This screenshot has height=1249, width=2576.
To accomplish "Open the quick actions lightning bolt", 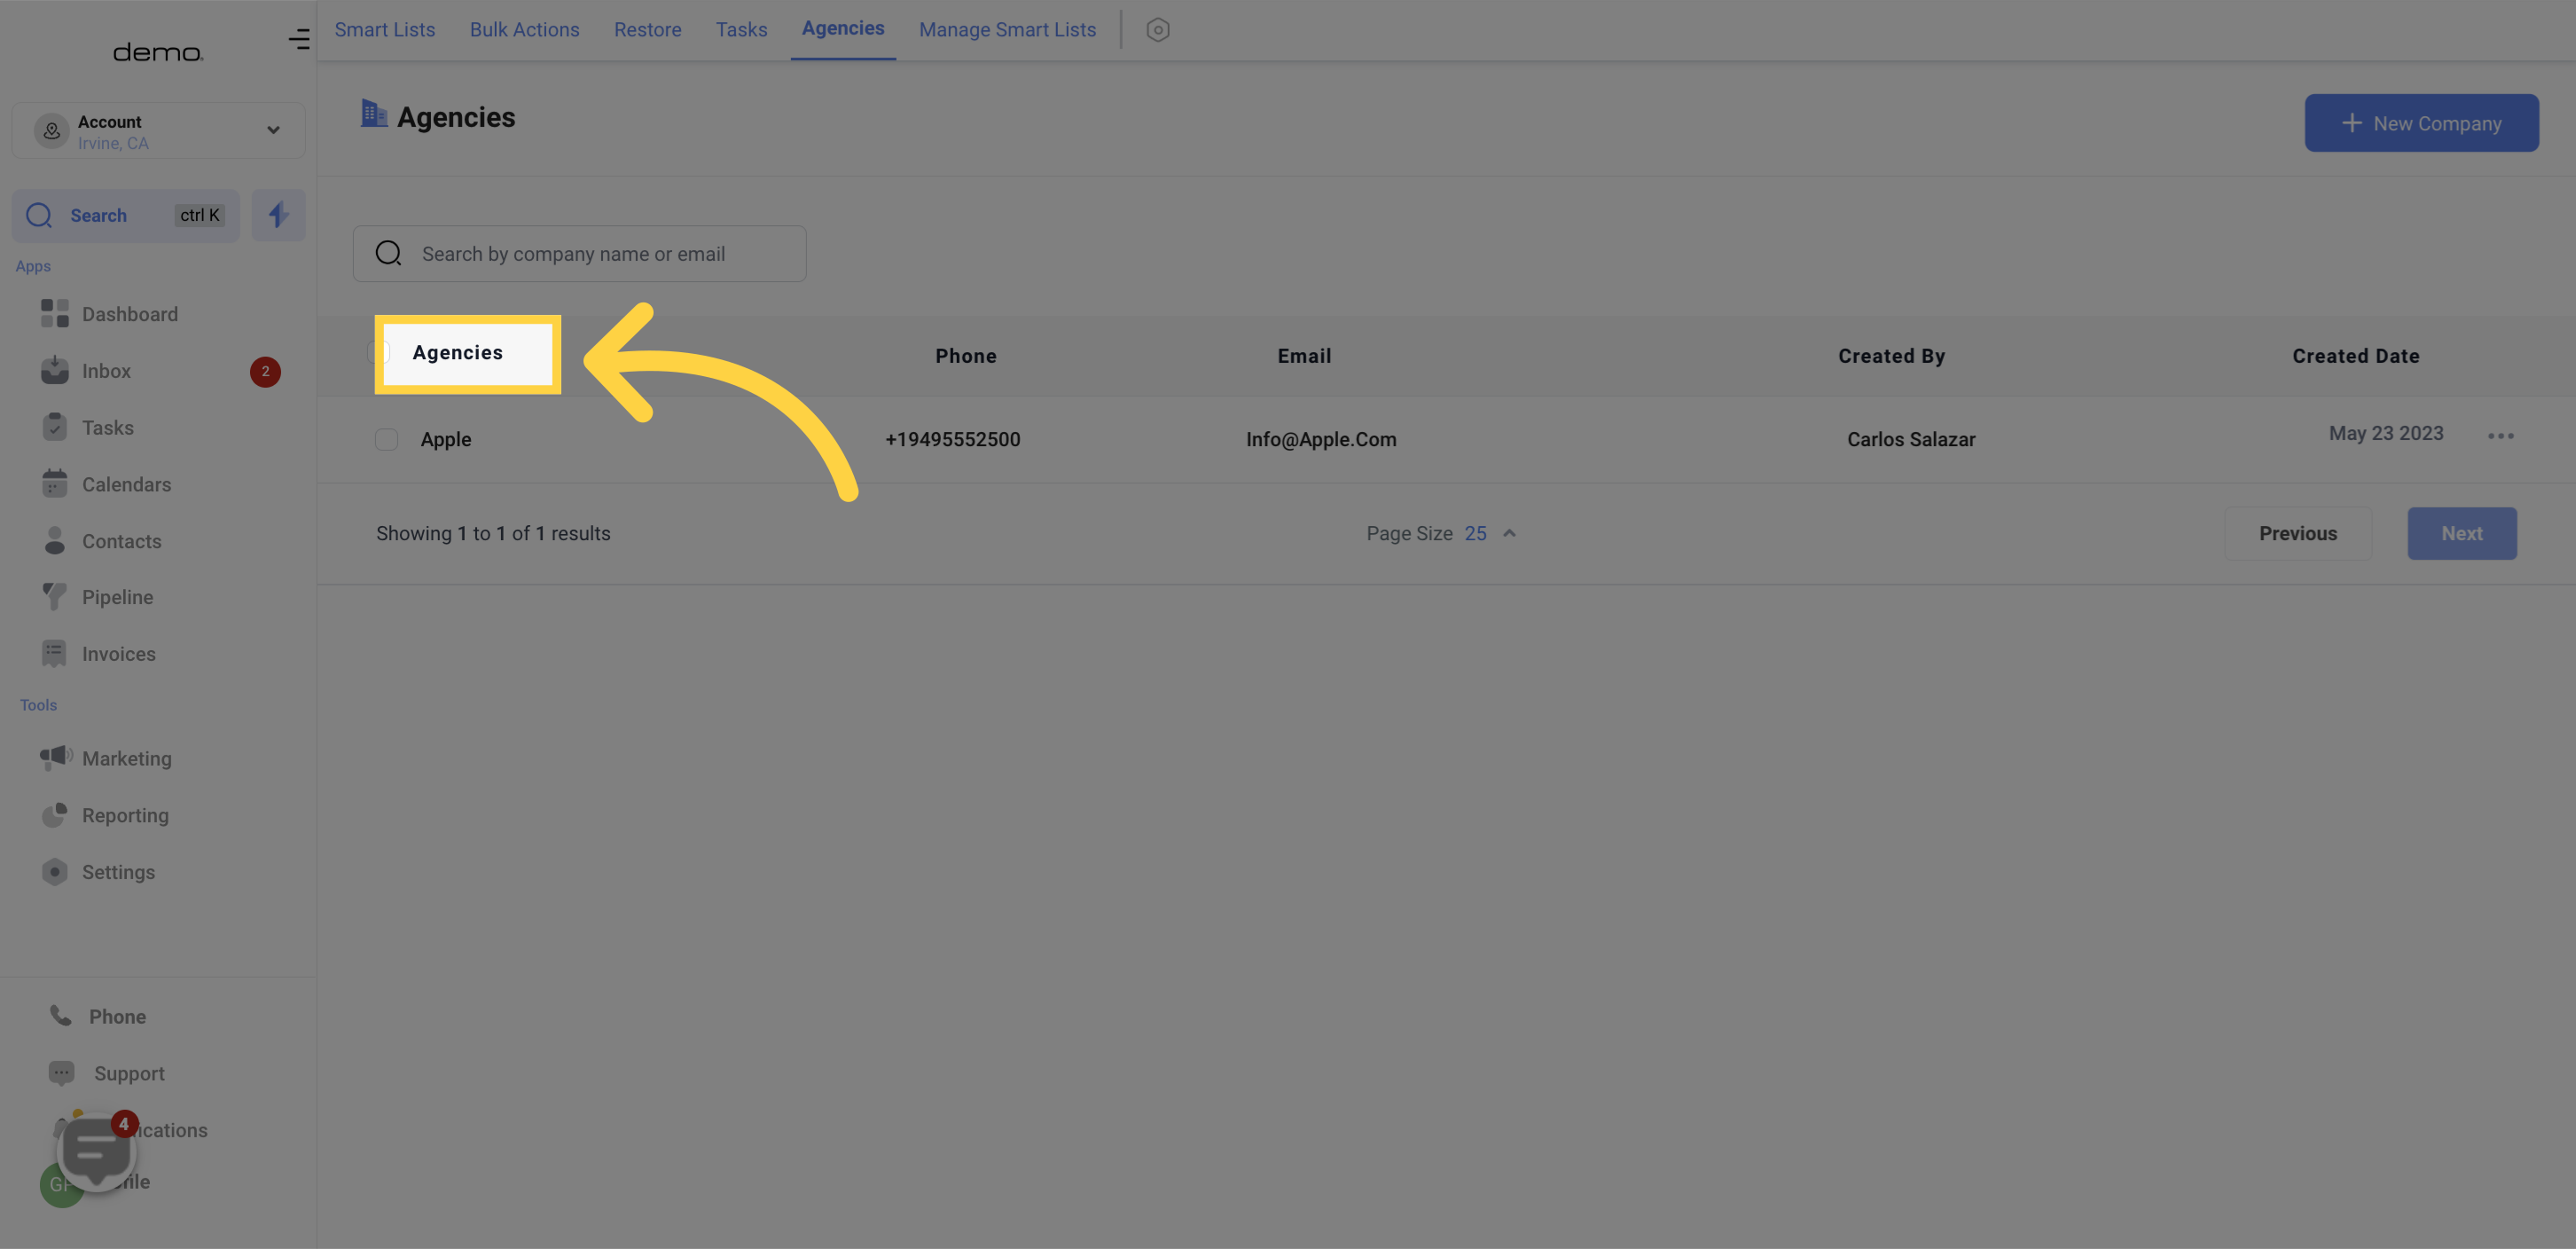I will tap(278, 215).
